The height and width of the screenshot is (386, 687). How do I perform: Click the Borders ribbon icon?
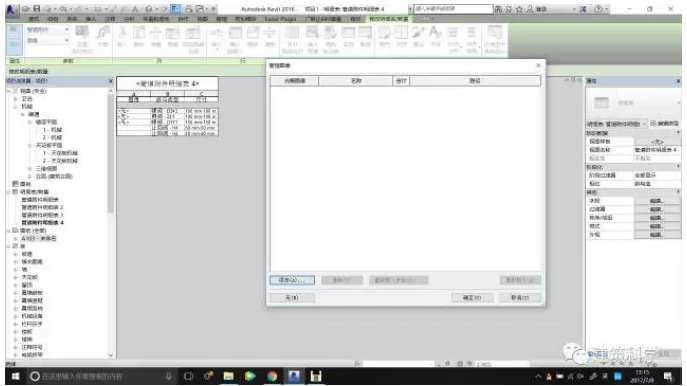pos(401,36)
